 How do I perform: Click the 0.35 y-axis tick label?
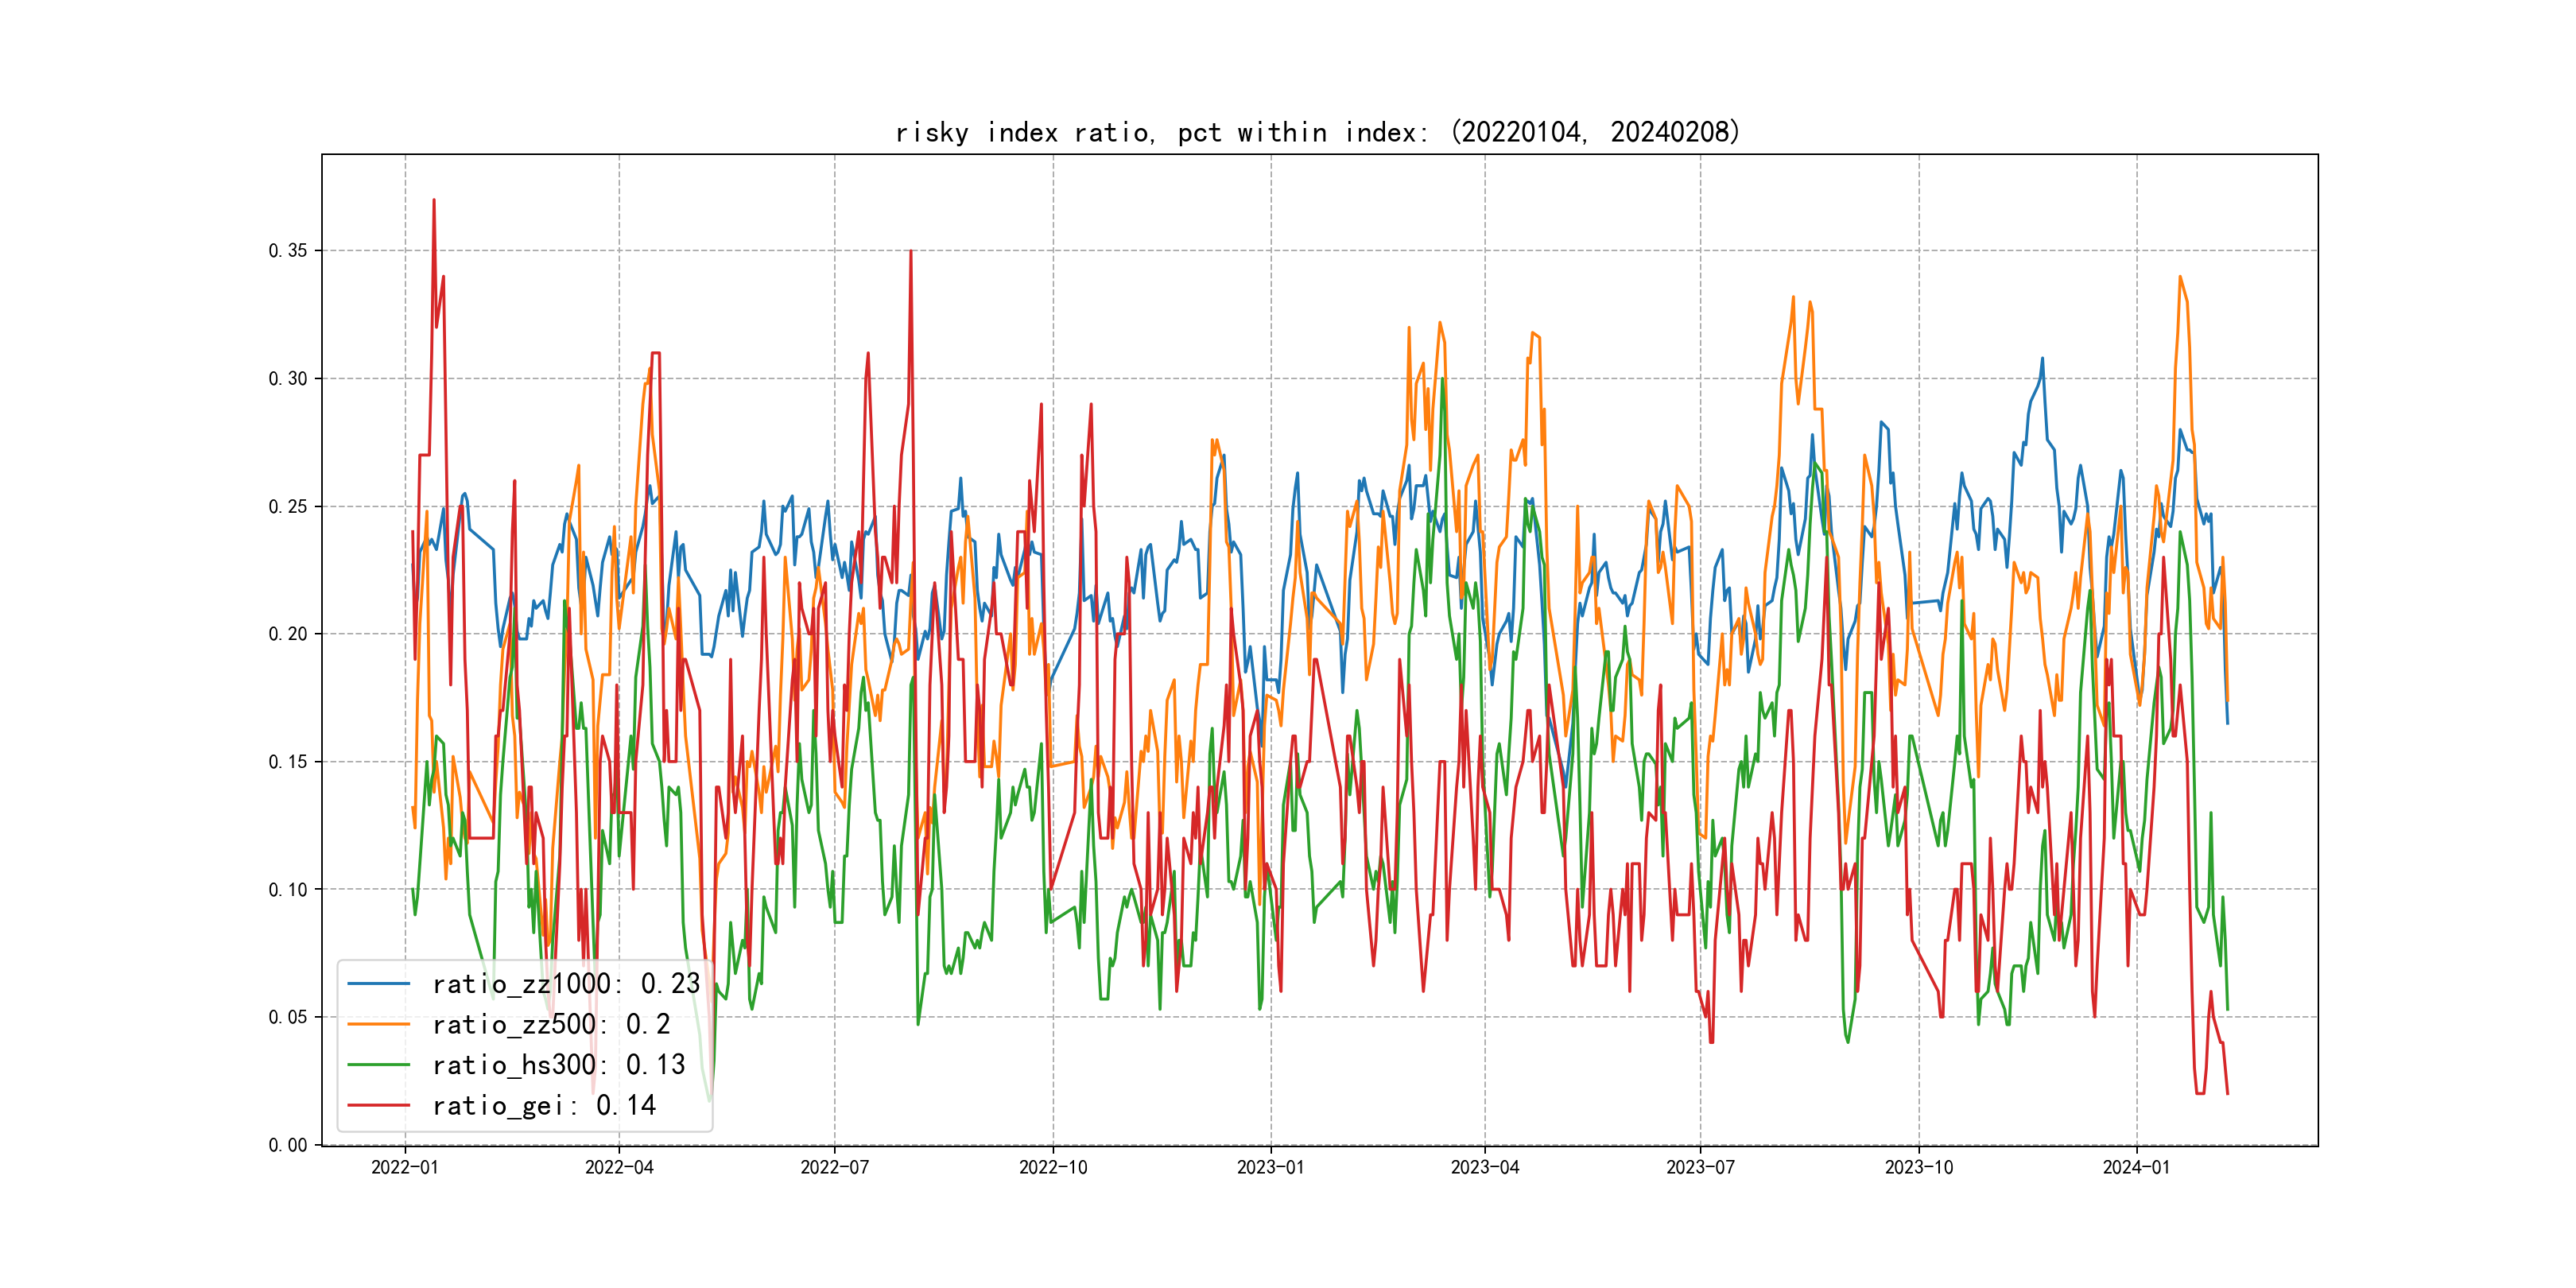coord(288,251)
